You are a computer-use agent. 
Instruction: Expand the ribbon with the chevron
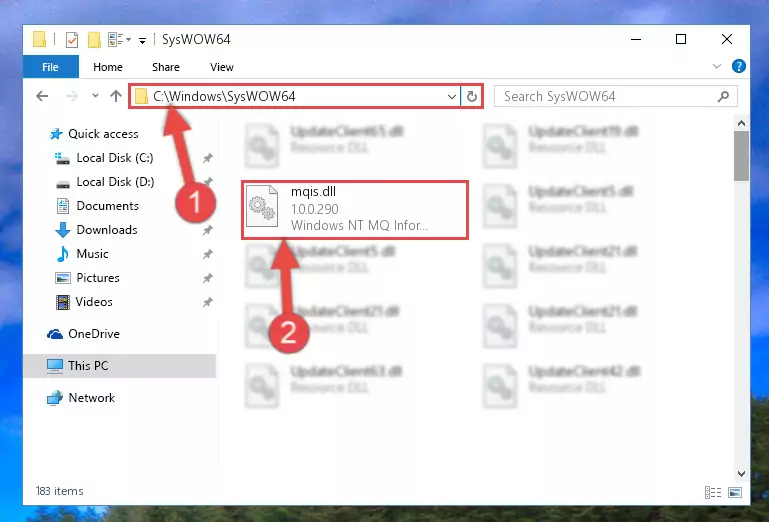[717, 66]
